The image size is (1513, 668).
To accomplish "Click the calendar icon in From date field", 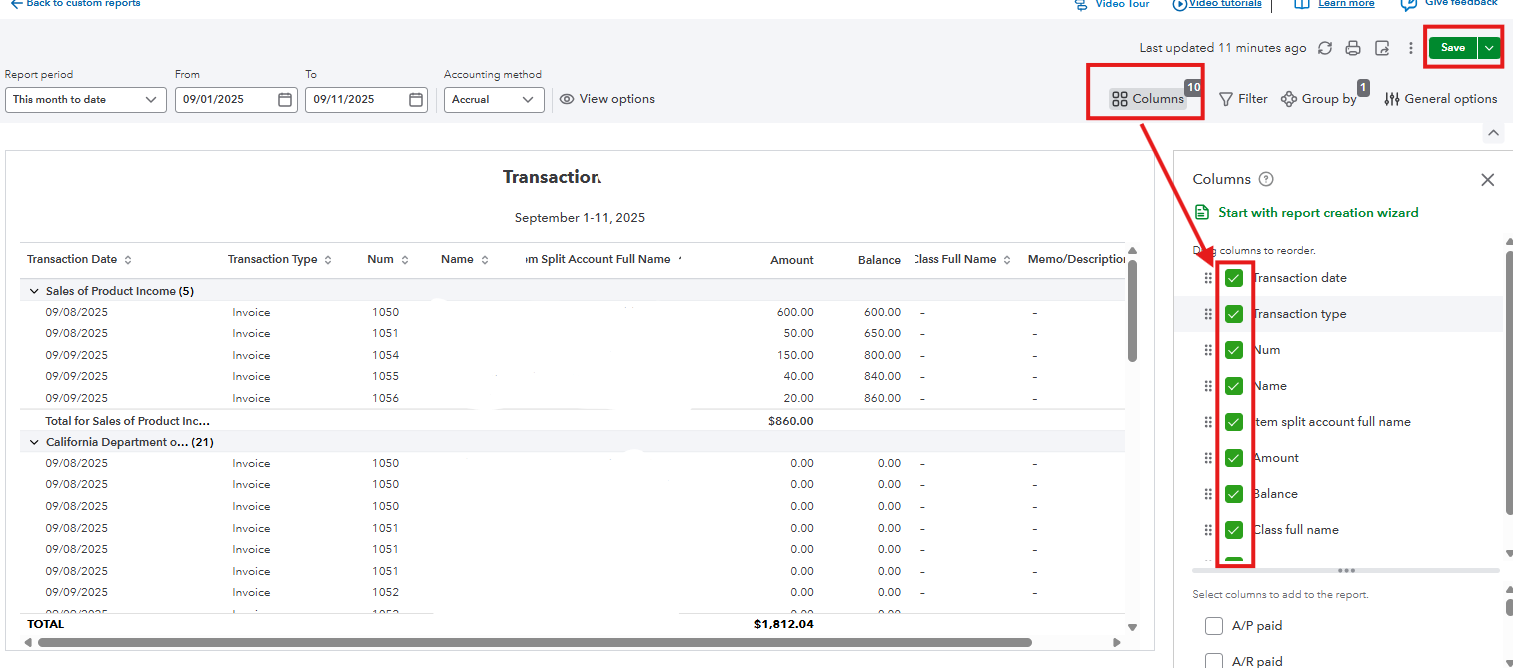I will click(285, 100).
